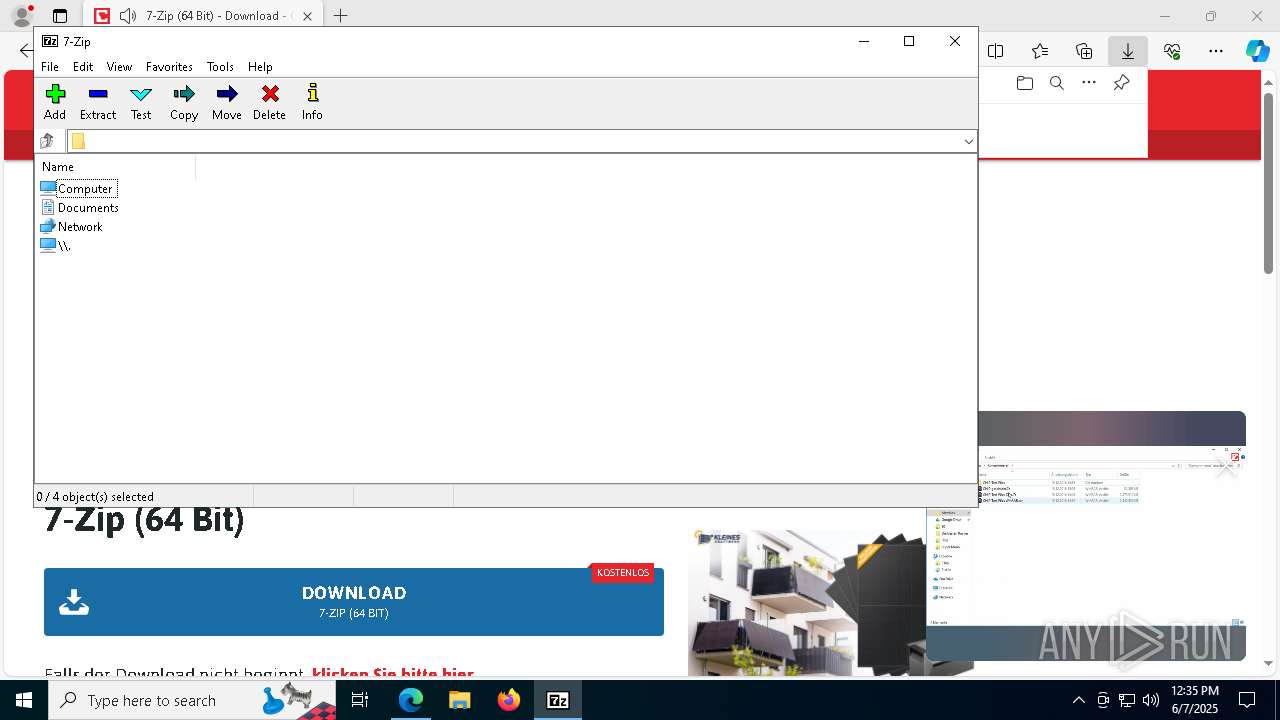This screenshot has height=720, width=1280.
Task: Open the Windows Start menu
Action: (24, 700)
